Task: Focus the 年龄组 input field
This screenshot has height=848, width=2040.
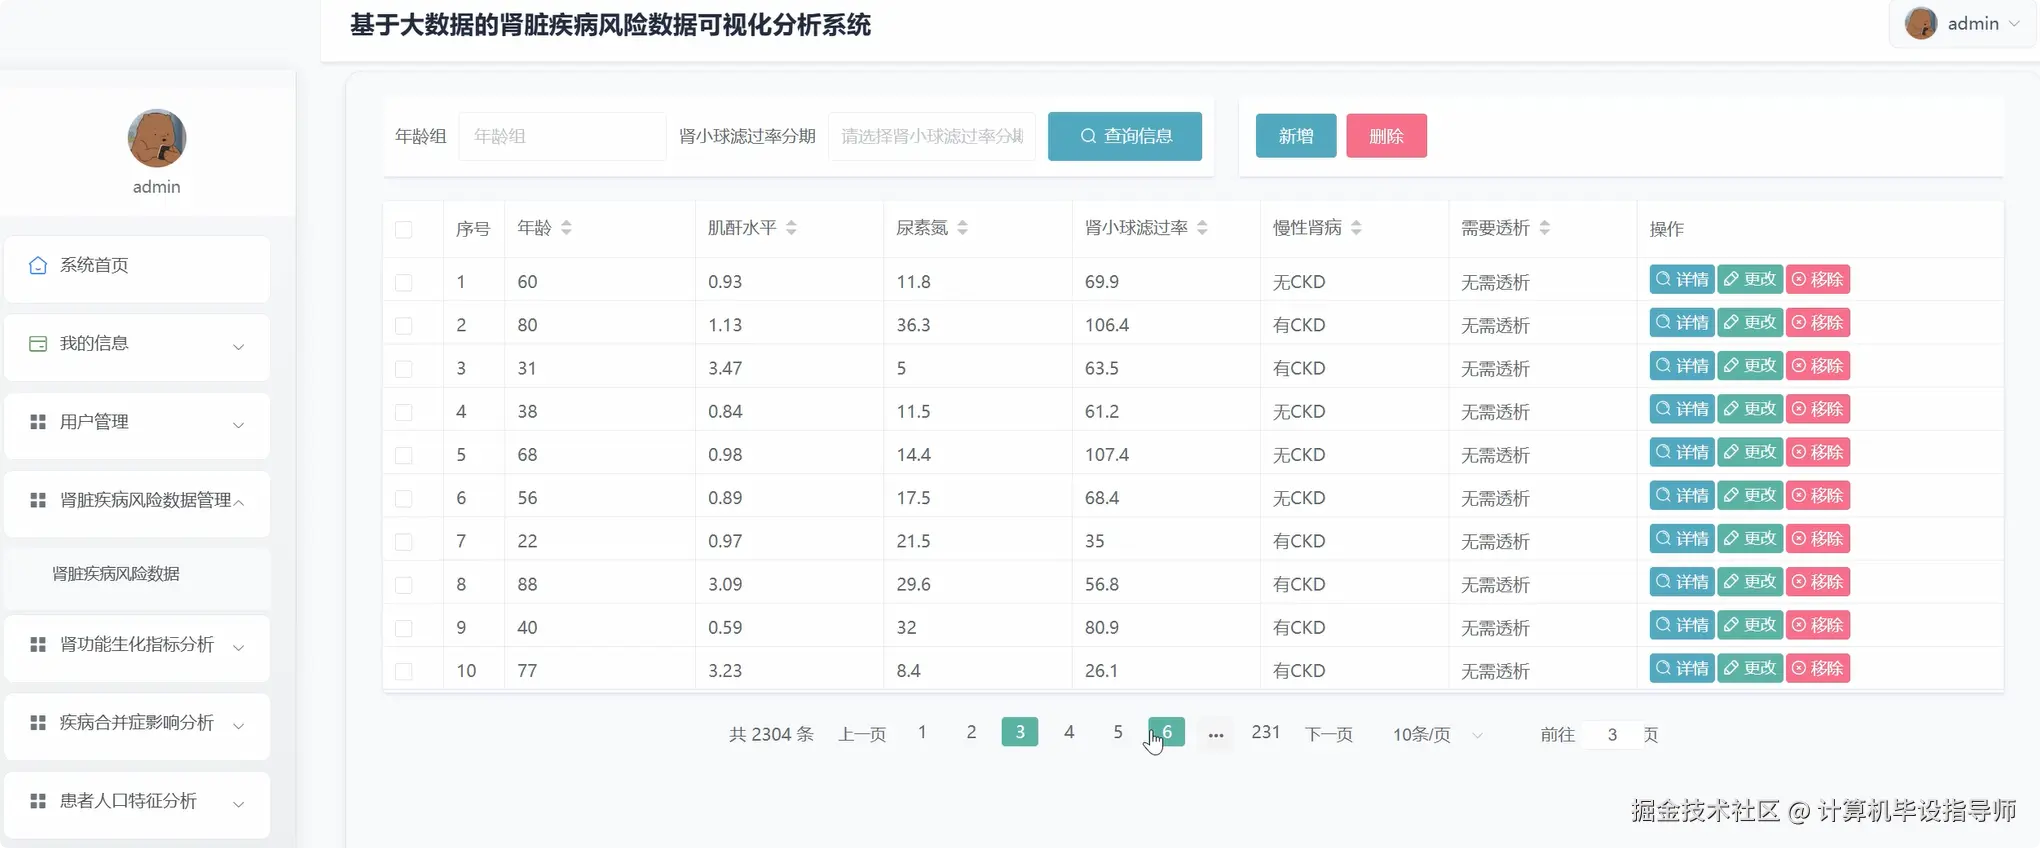Action: (562, 136)
